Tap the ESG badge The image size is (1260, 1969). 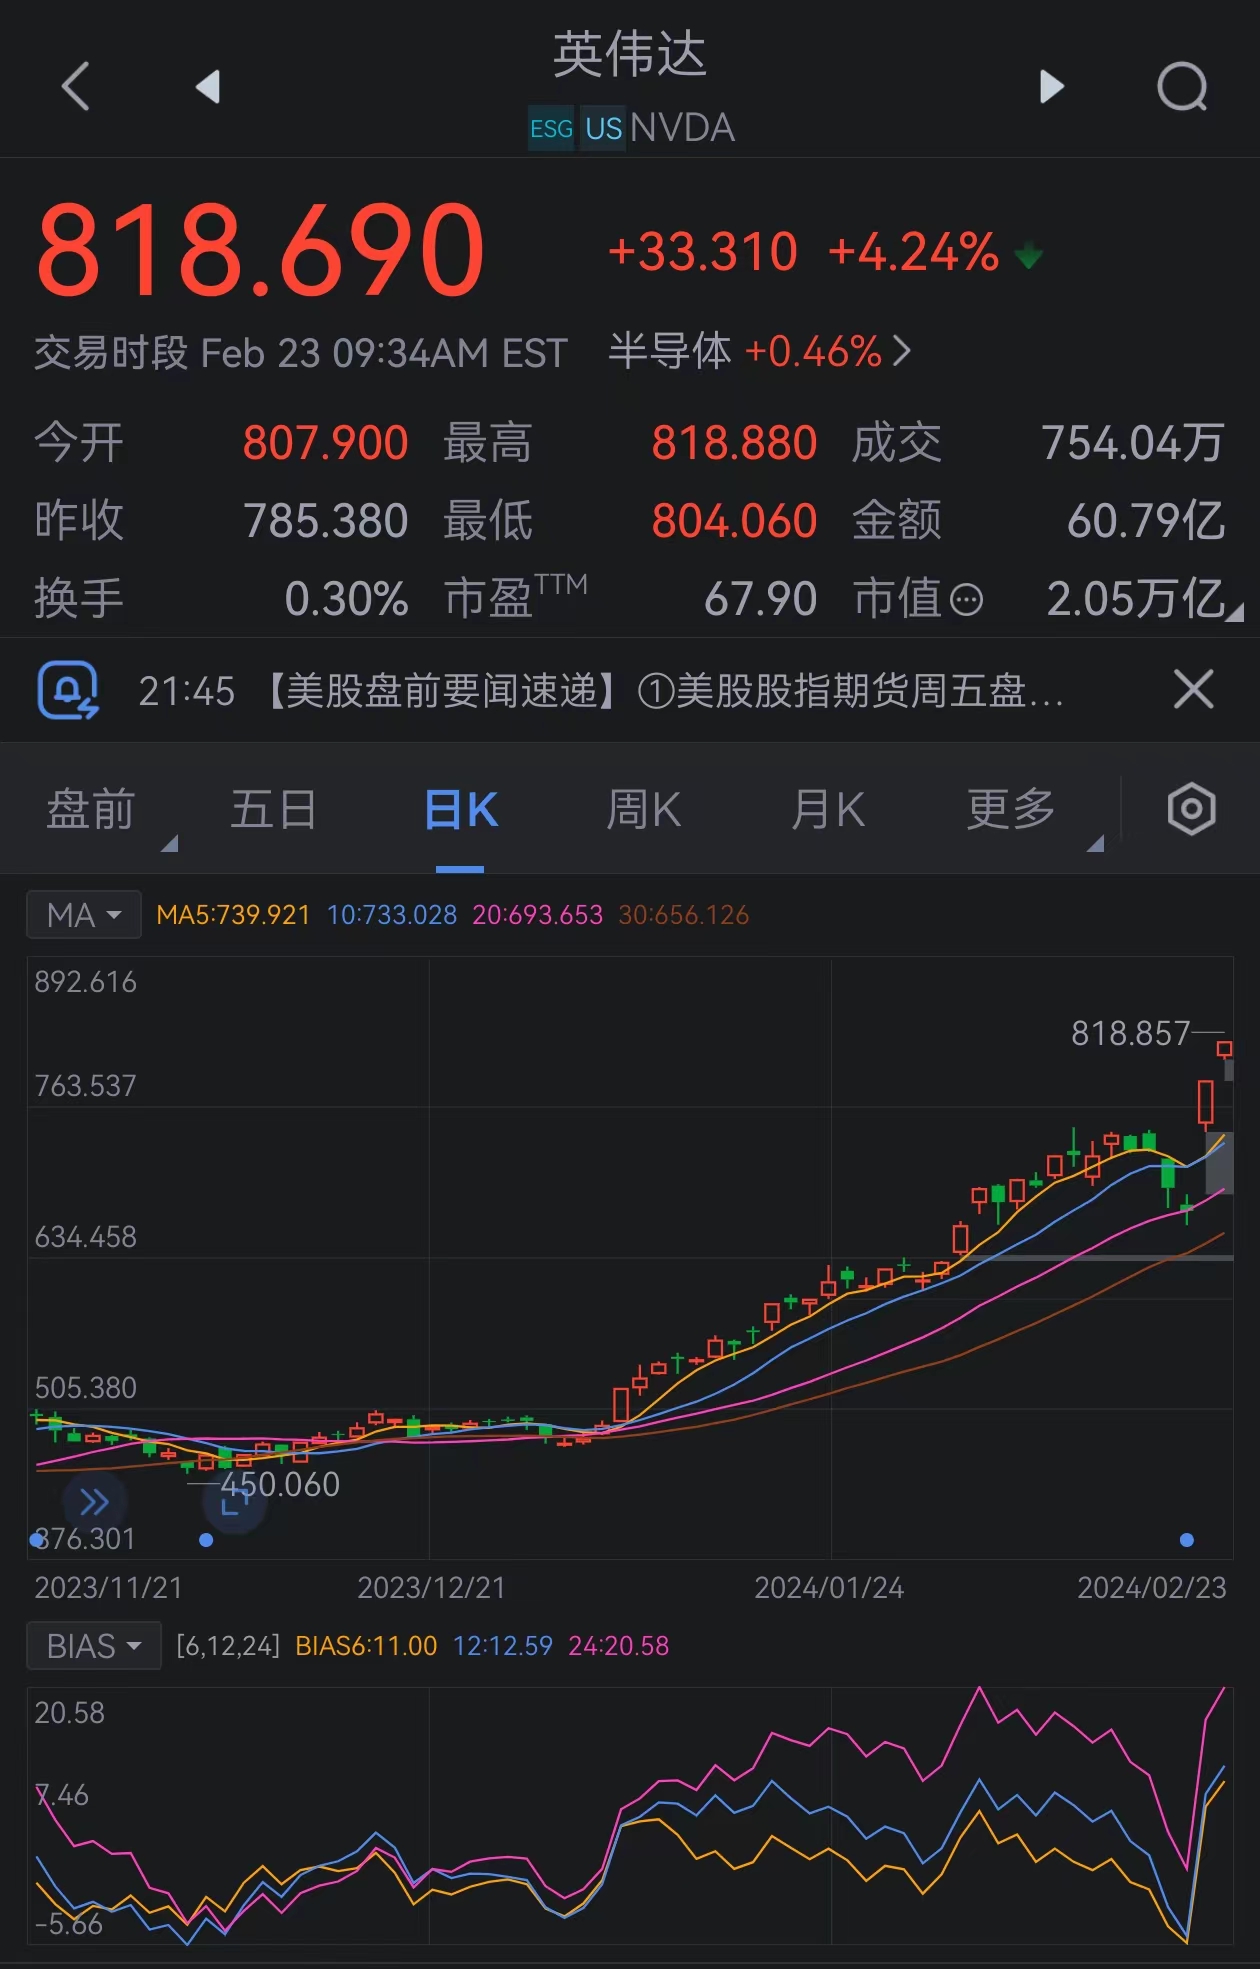(551, 128)
